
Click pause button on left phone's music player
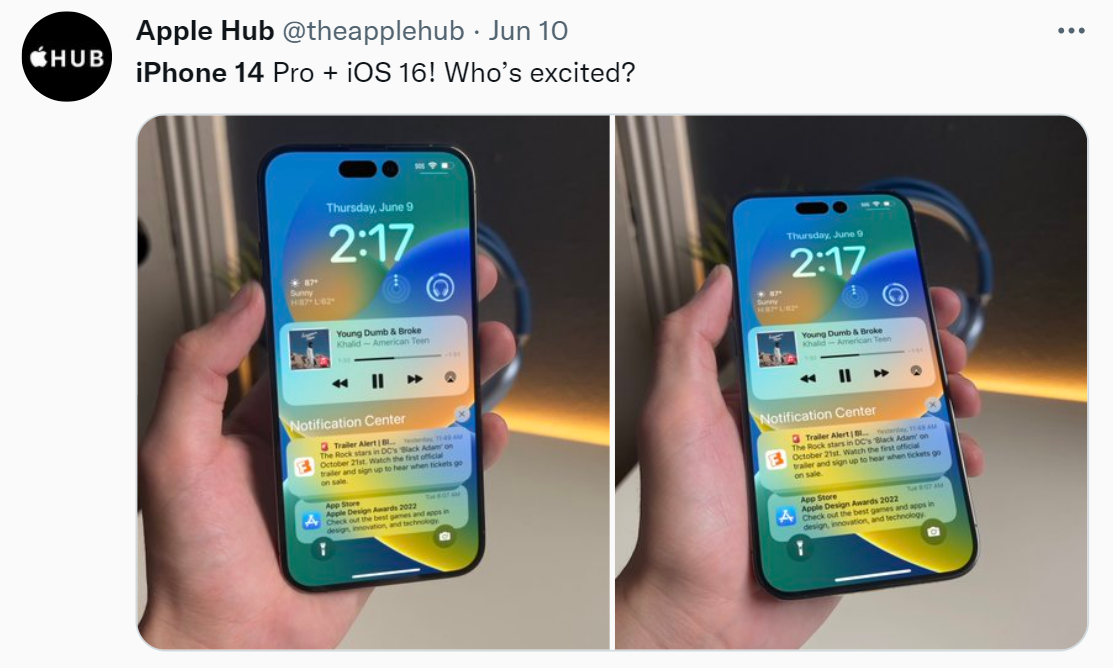point(378,381)
